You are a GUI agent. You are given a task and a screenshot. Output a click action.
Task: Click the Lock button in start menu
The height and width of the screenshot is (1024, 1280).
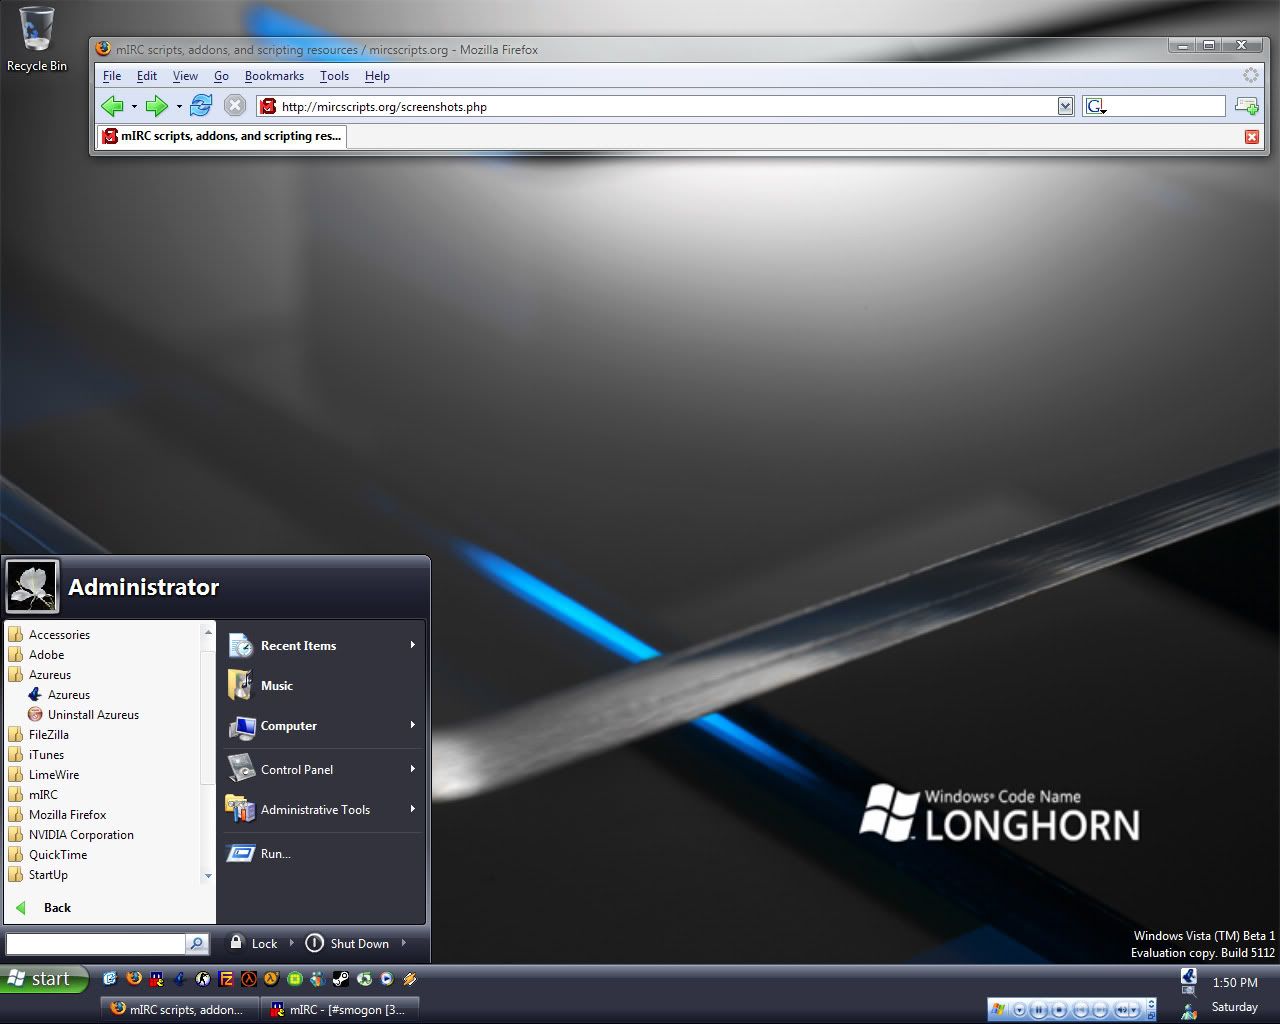point(254,943)
